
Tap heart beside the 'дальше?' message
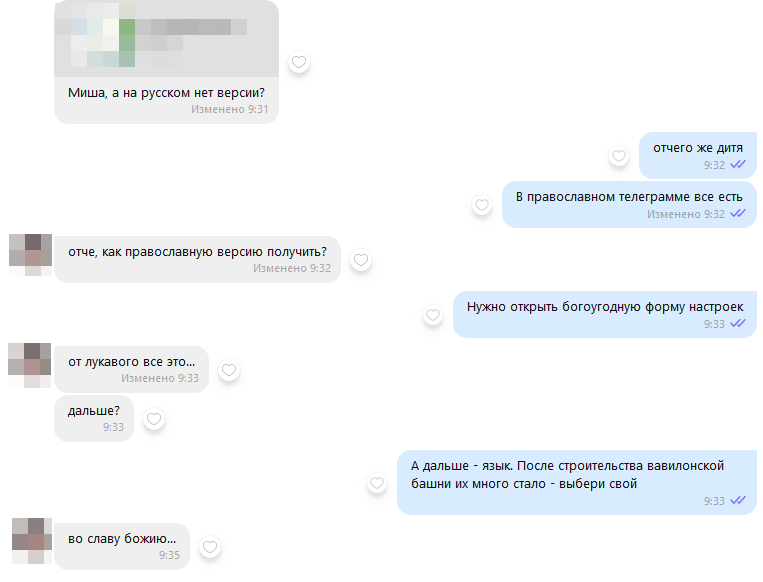coord(154,418)
